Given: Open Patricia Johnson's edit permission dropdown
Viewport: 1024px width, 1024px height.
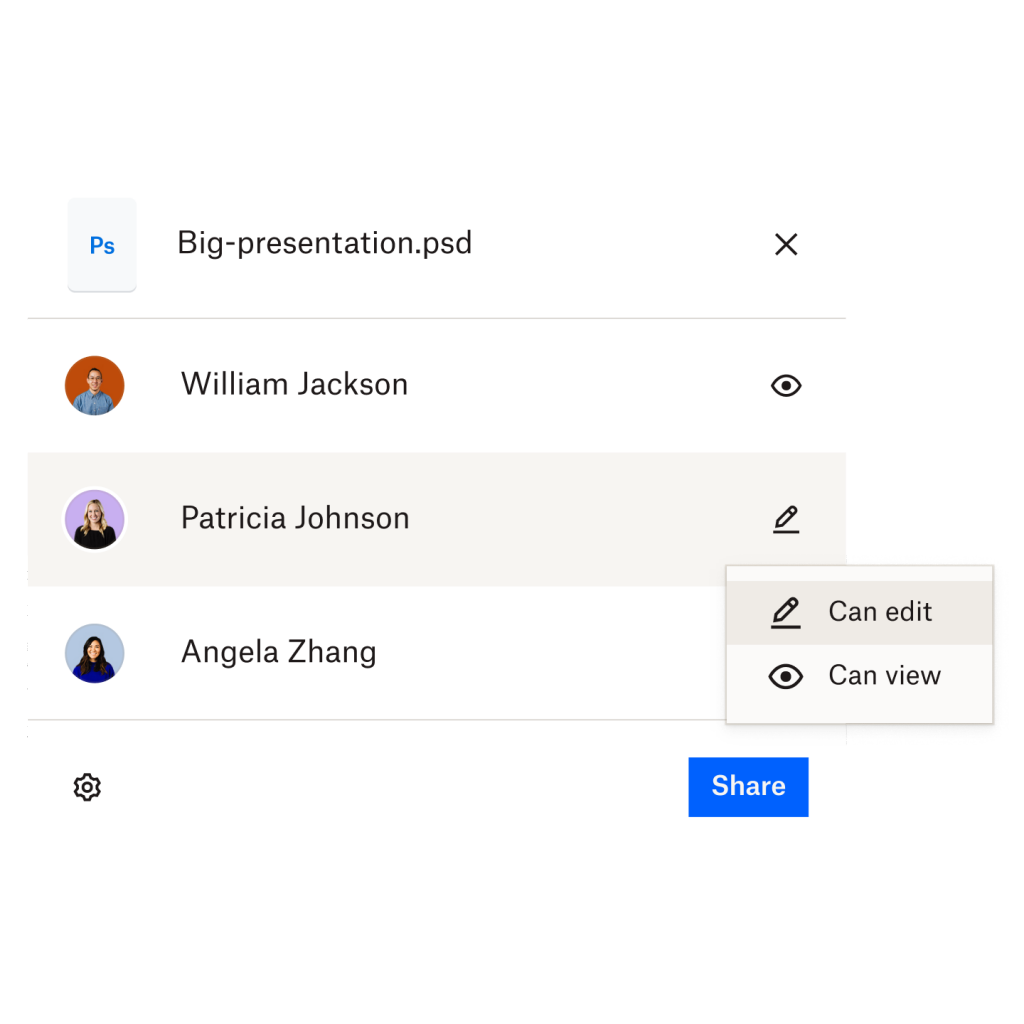Looking at the screenshot, I should [x=786, y=519].
